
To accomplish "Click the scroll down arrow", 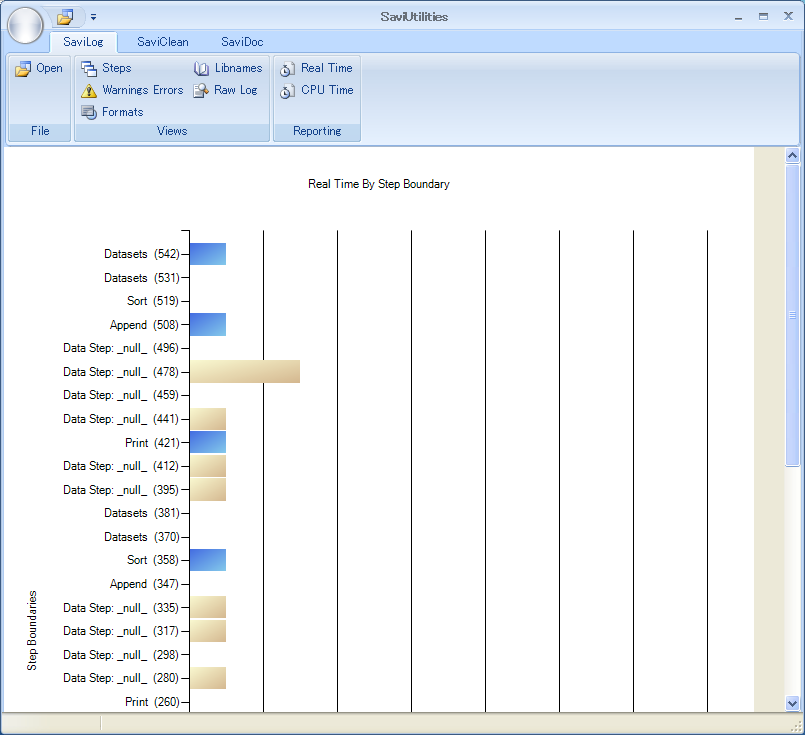I will 792,703.
